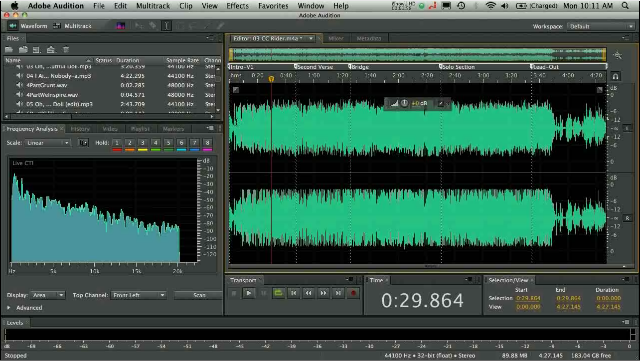Insert file into multitrack icon
Screen dimensions: 640x361
(x=51, y=50)
